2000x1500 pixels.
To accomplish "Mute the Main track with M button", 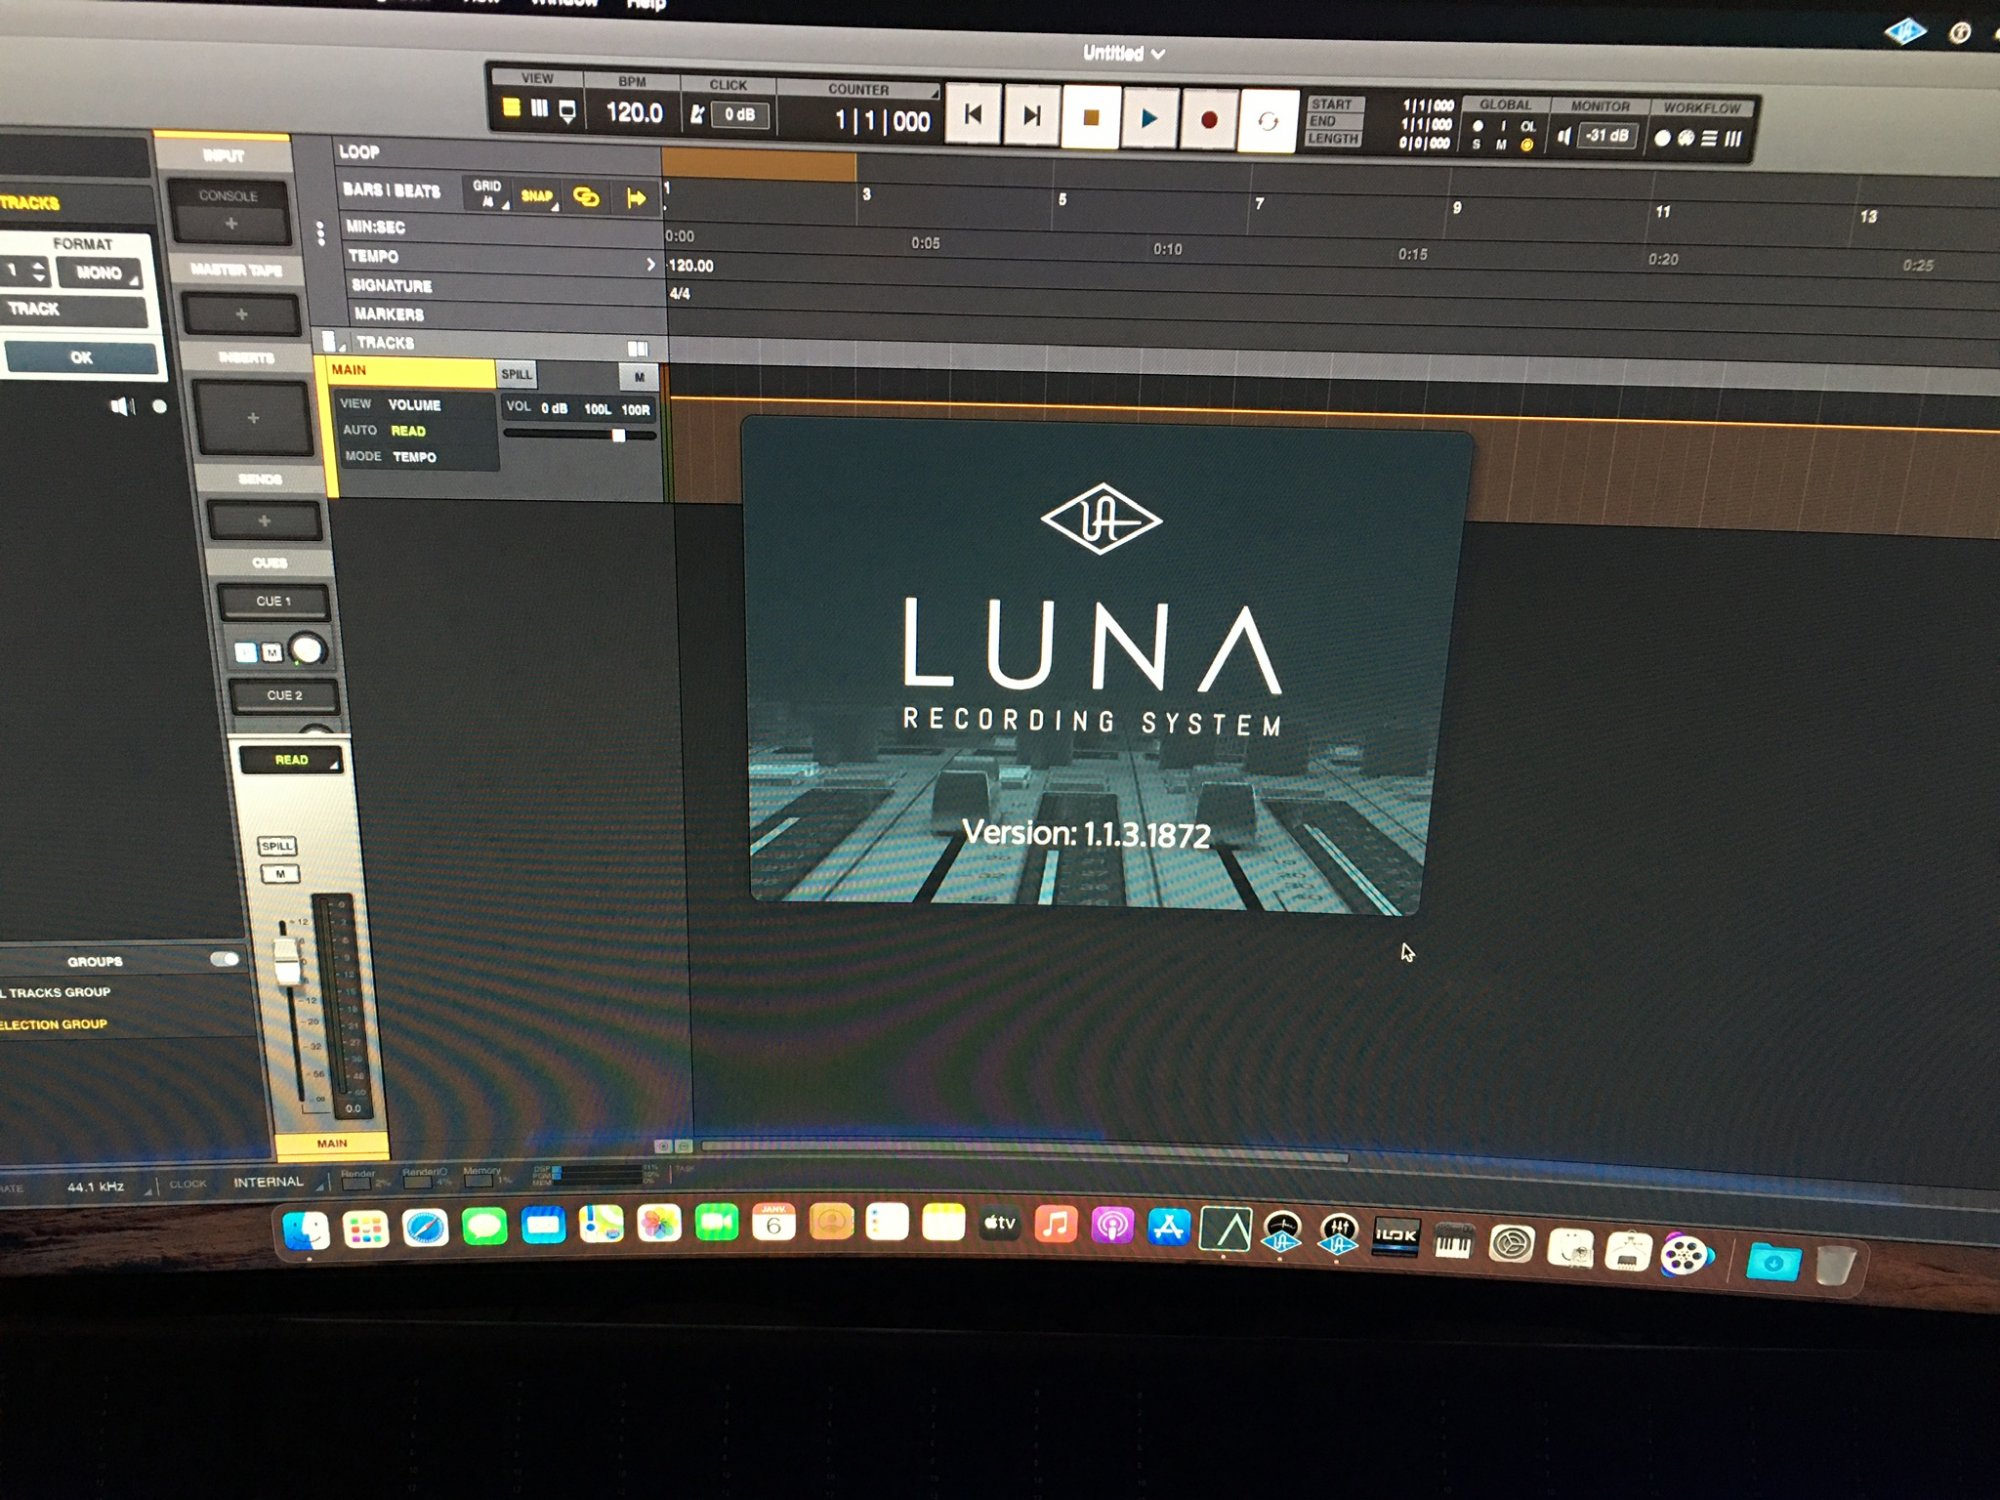I will coord(639,377).
